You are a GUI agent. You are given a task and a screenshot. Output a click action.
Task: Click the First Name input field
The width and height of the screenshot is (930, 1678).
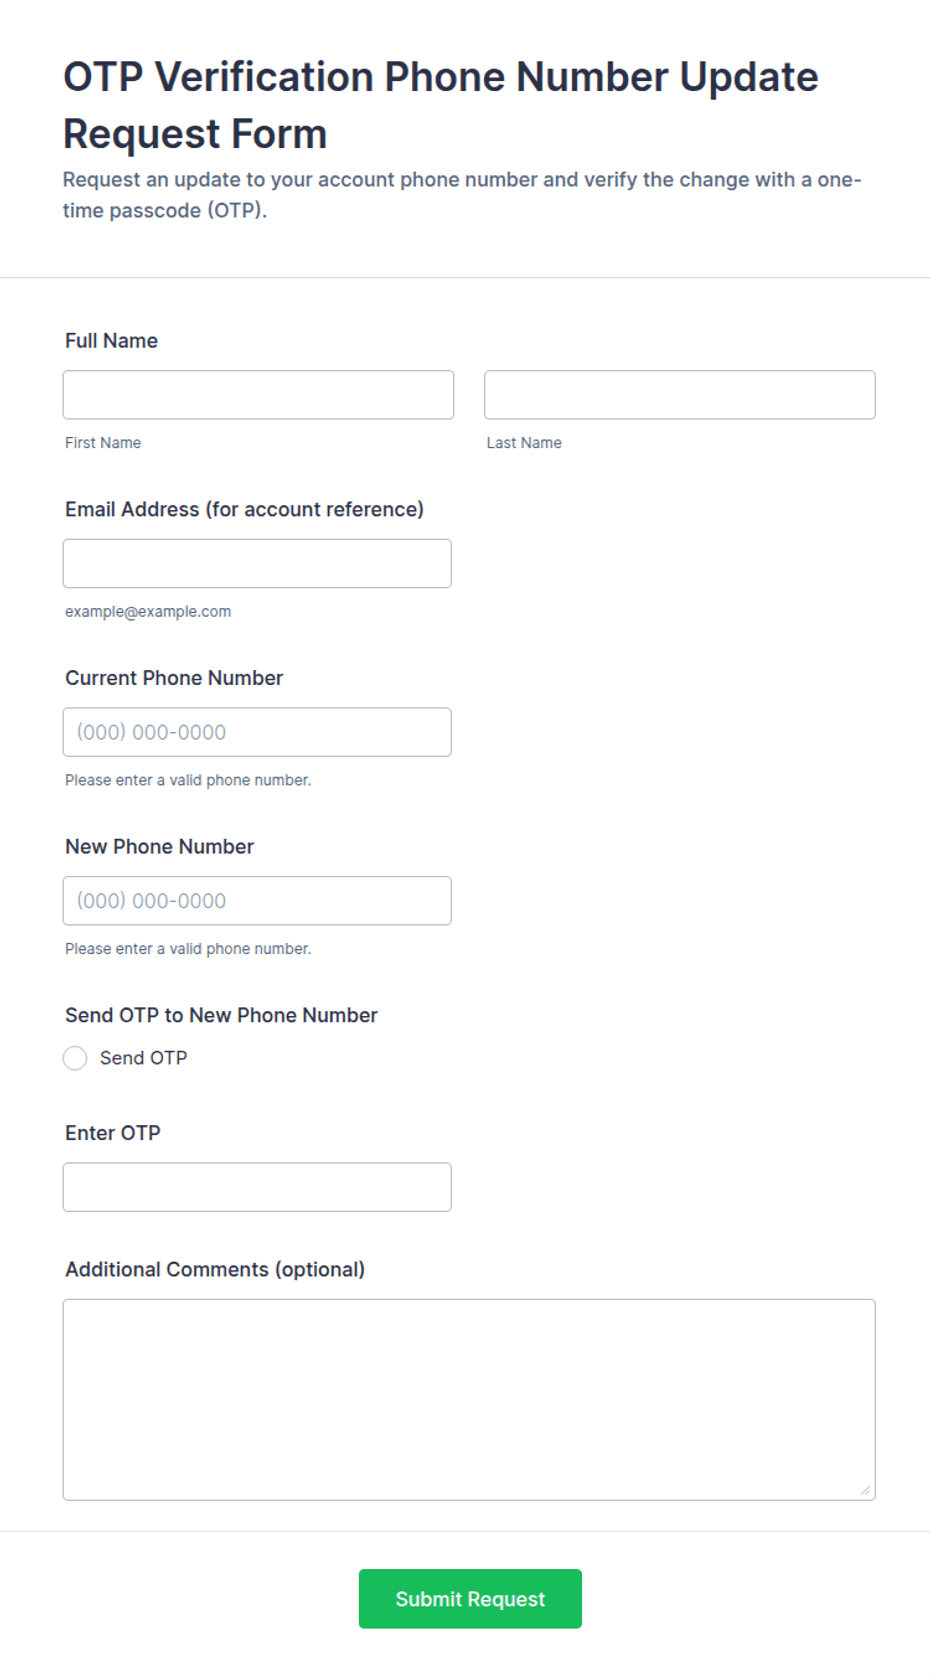[x=258, y=395]
